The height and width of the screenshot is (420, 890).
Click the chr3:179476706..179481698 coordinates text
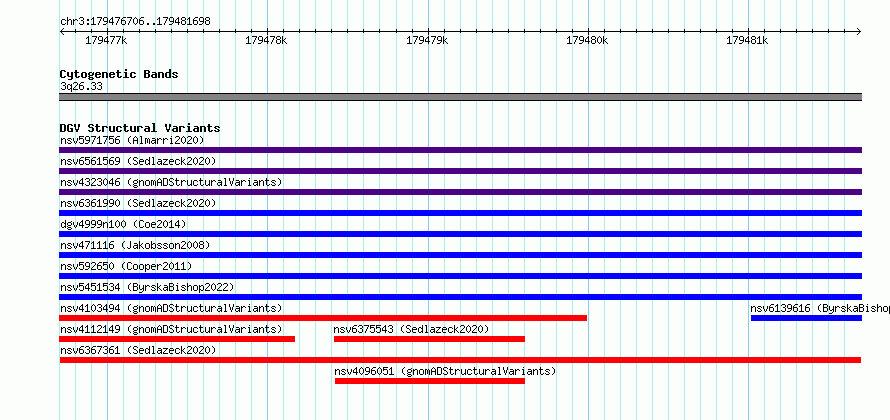coord(135,21)
